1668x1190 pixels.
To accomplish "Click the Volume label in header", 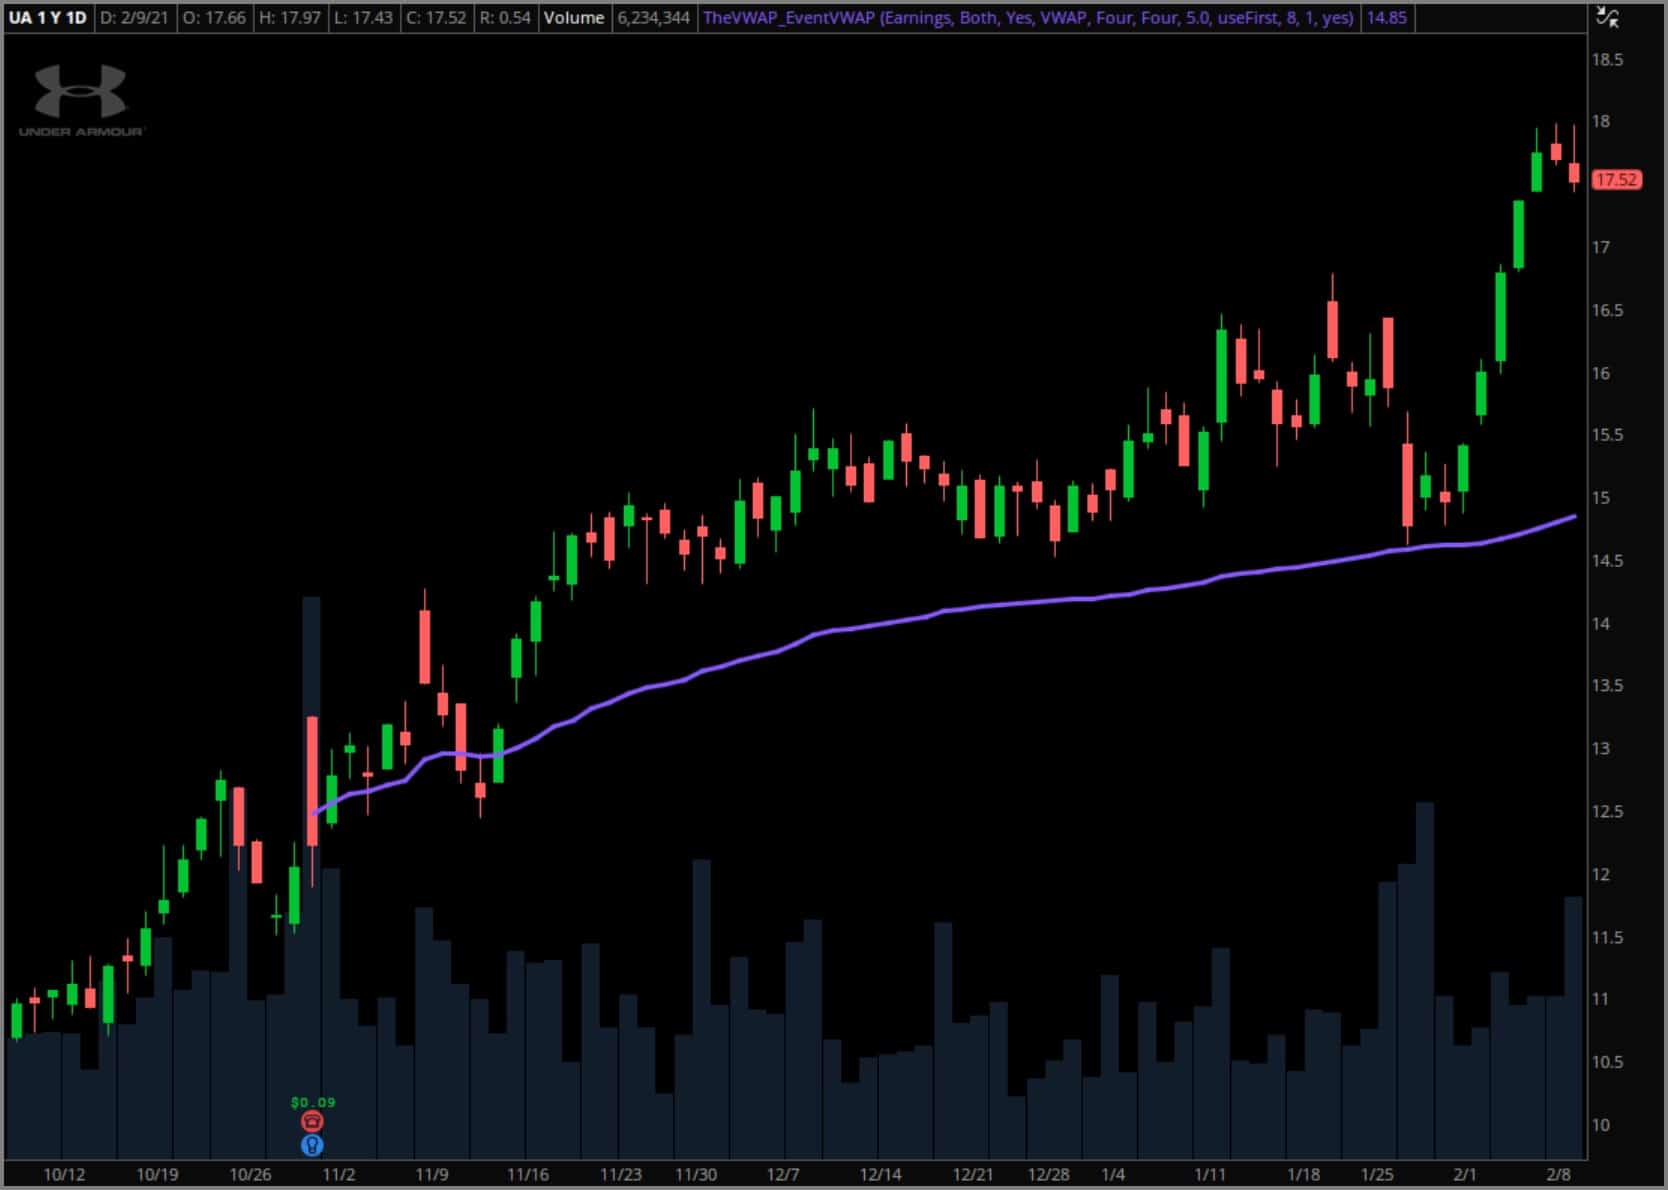I will click(574, 17).
